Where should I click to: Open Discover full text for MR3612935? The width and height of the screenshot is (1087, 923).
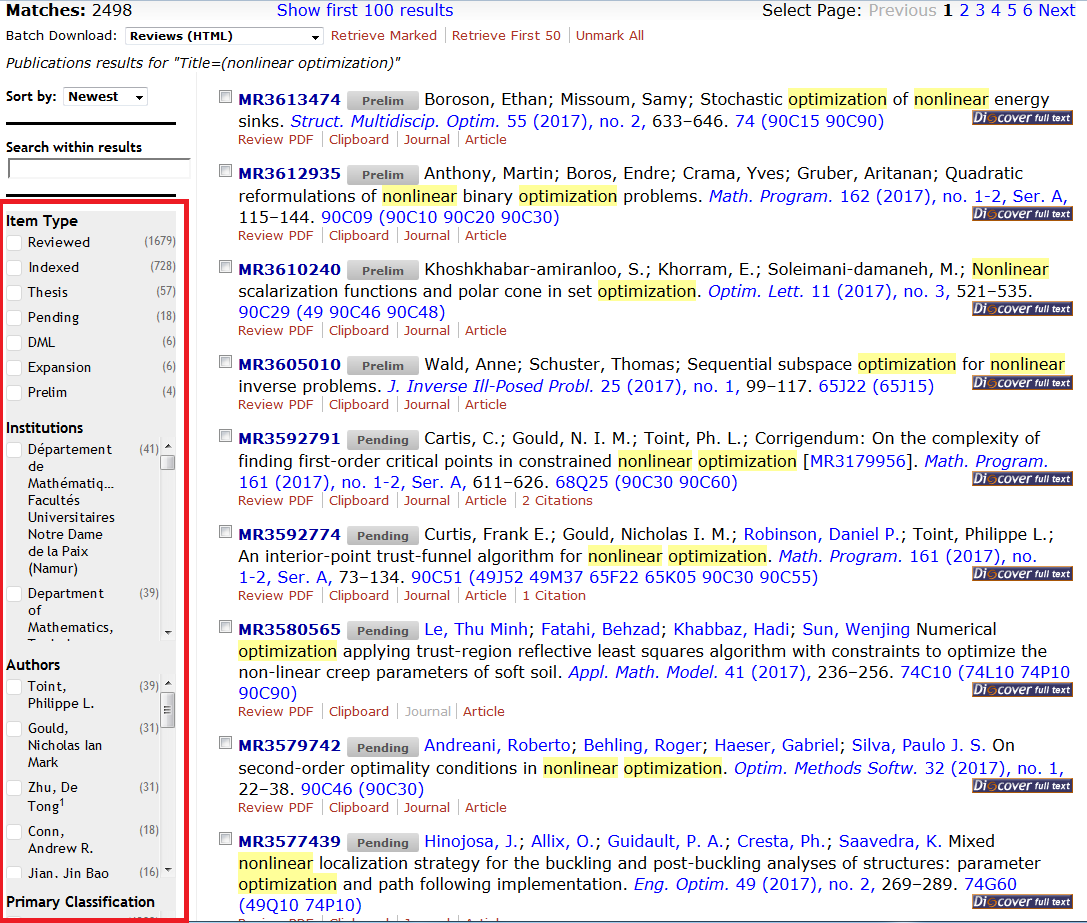[1022, 214]
